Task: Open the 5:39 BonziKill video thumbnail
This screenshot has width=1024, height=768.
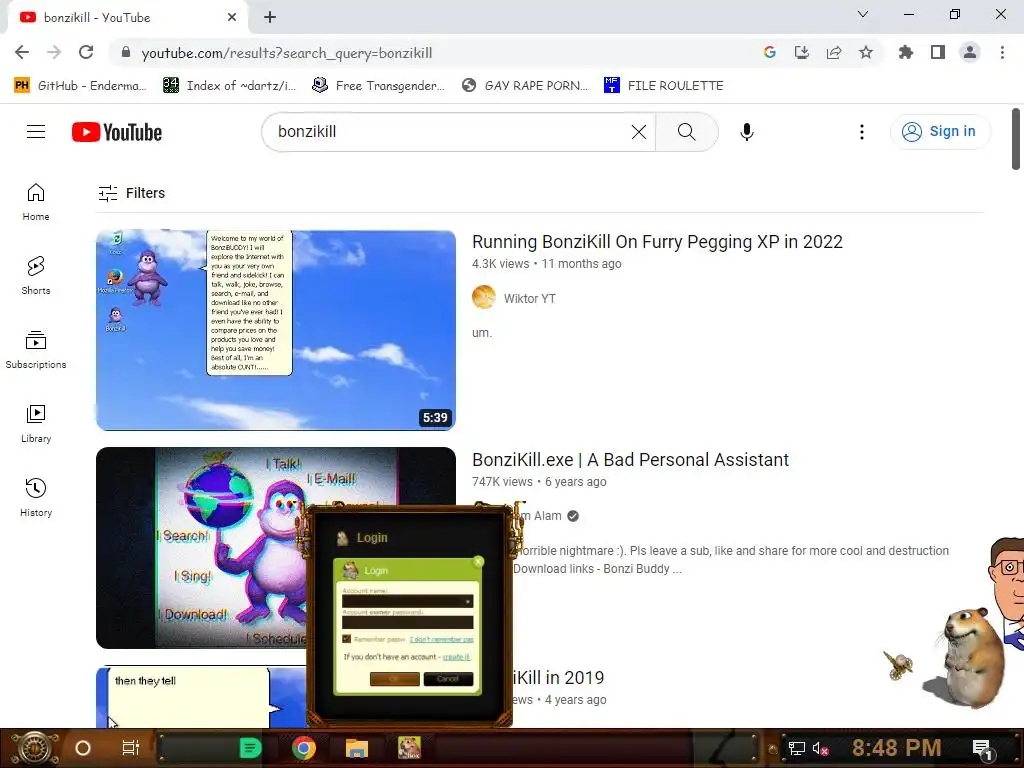Action: pos(276,330)
